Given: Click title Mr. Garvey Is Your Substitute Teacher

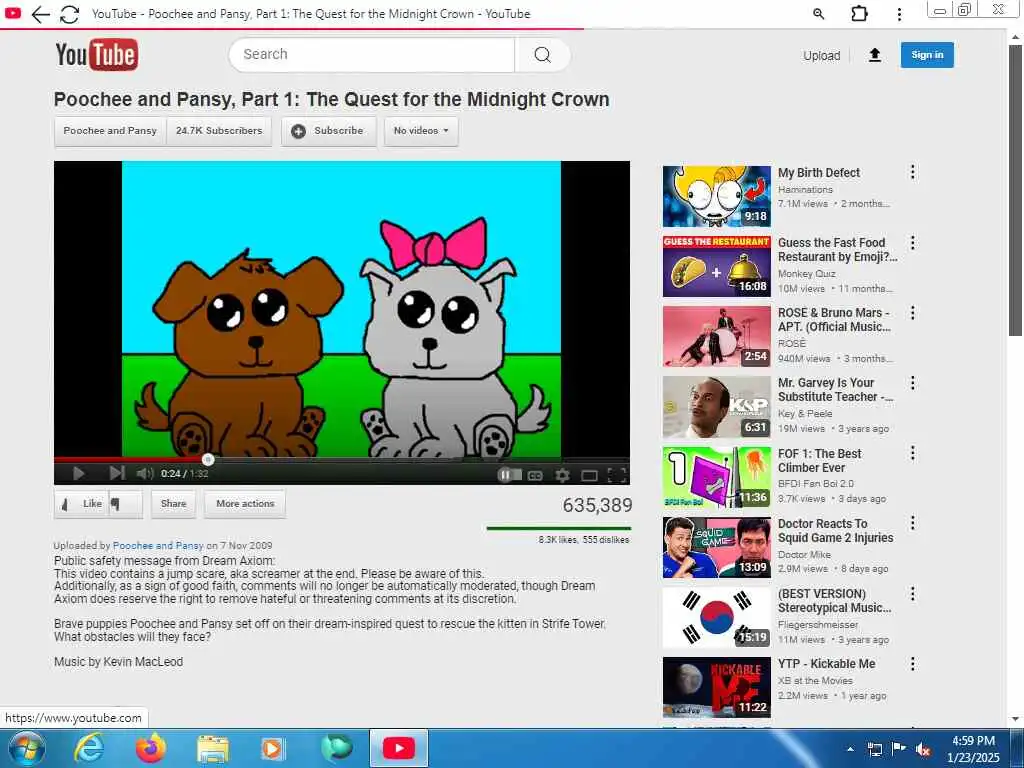Looking at the screenshot, I should (x=835, y=390).
